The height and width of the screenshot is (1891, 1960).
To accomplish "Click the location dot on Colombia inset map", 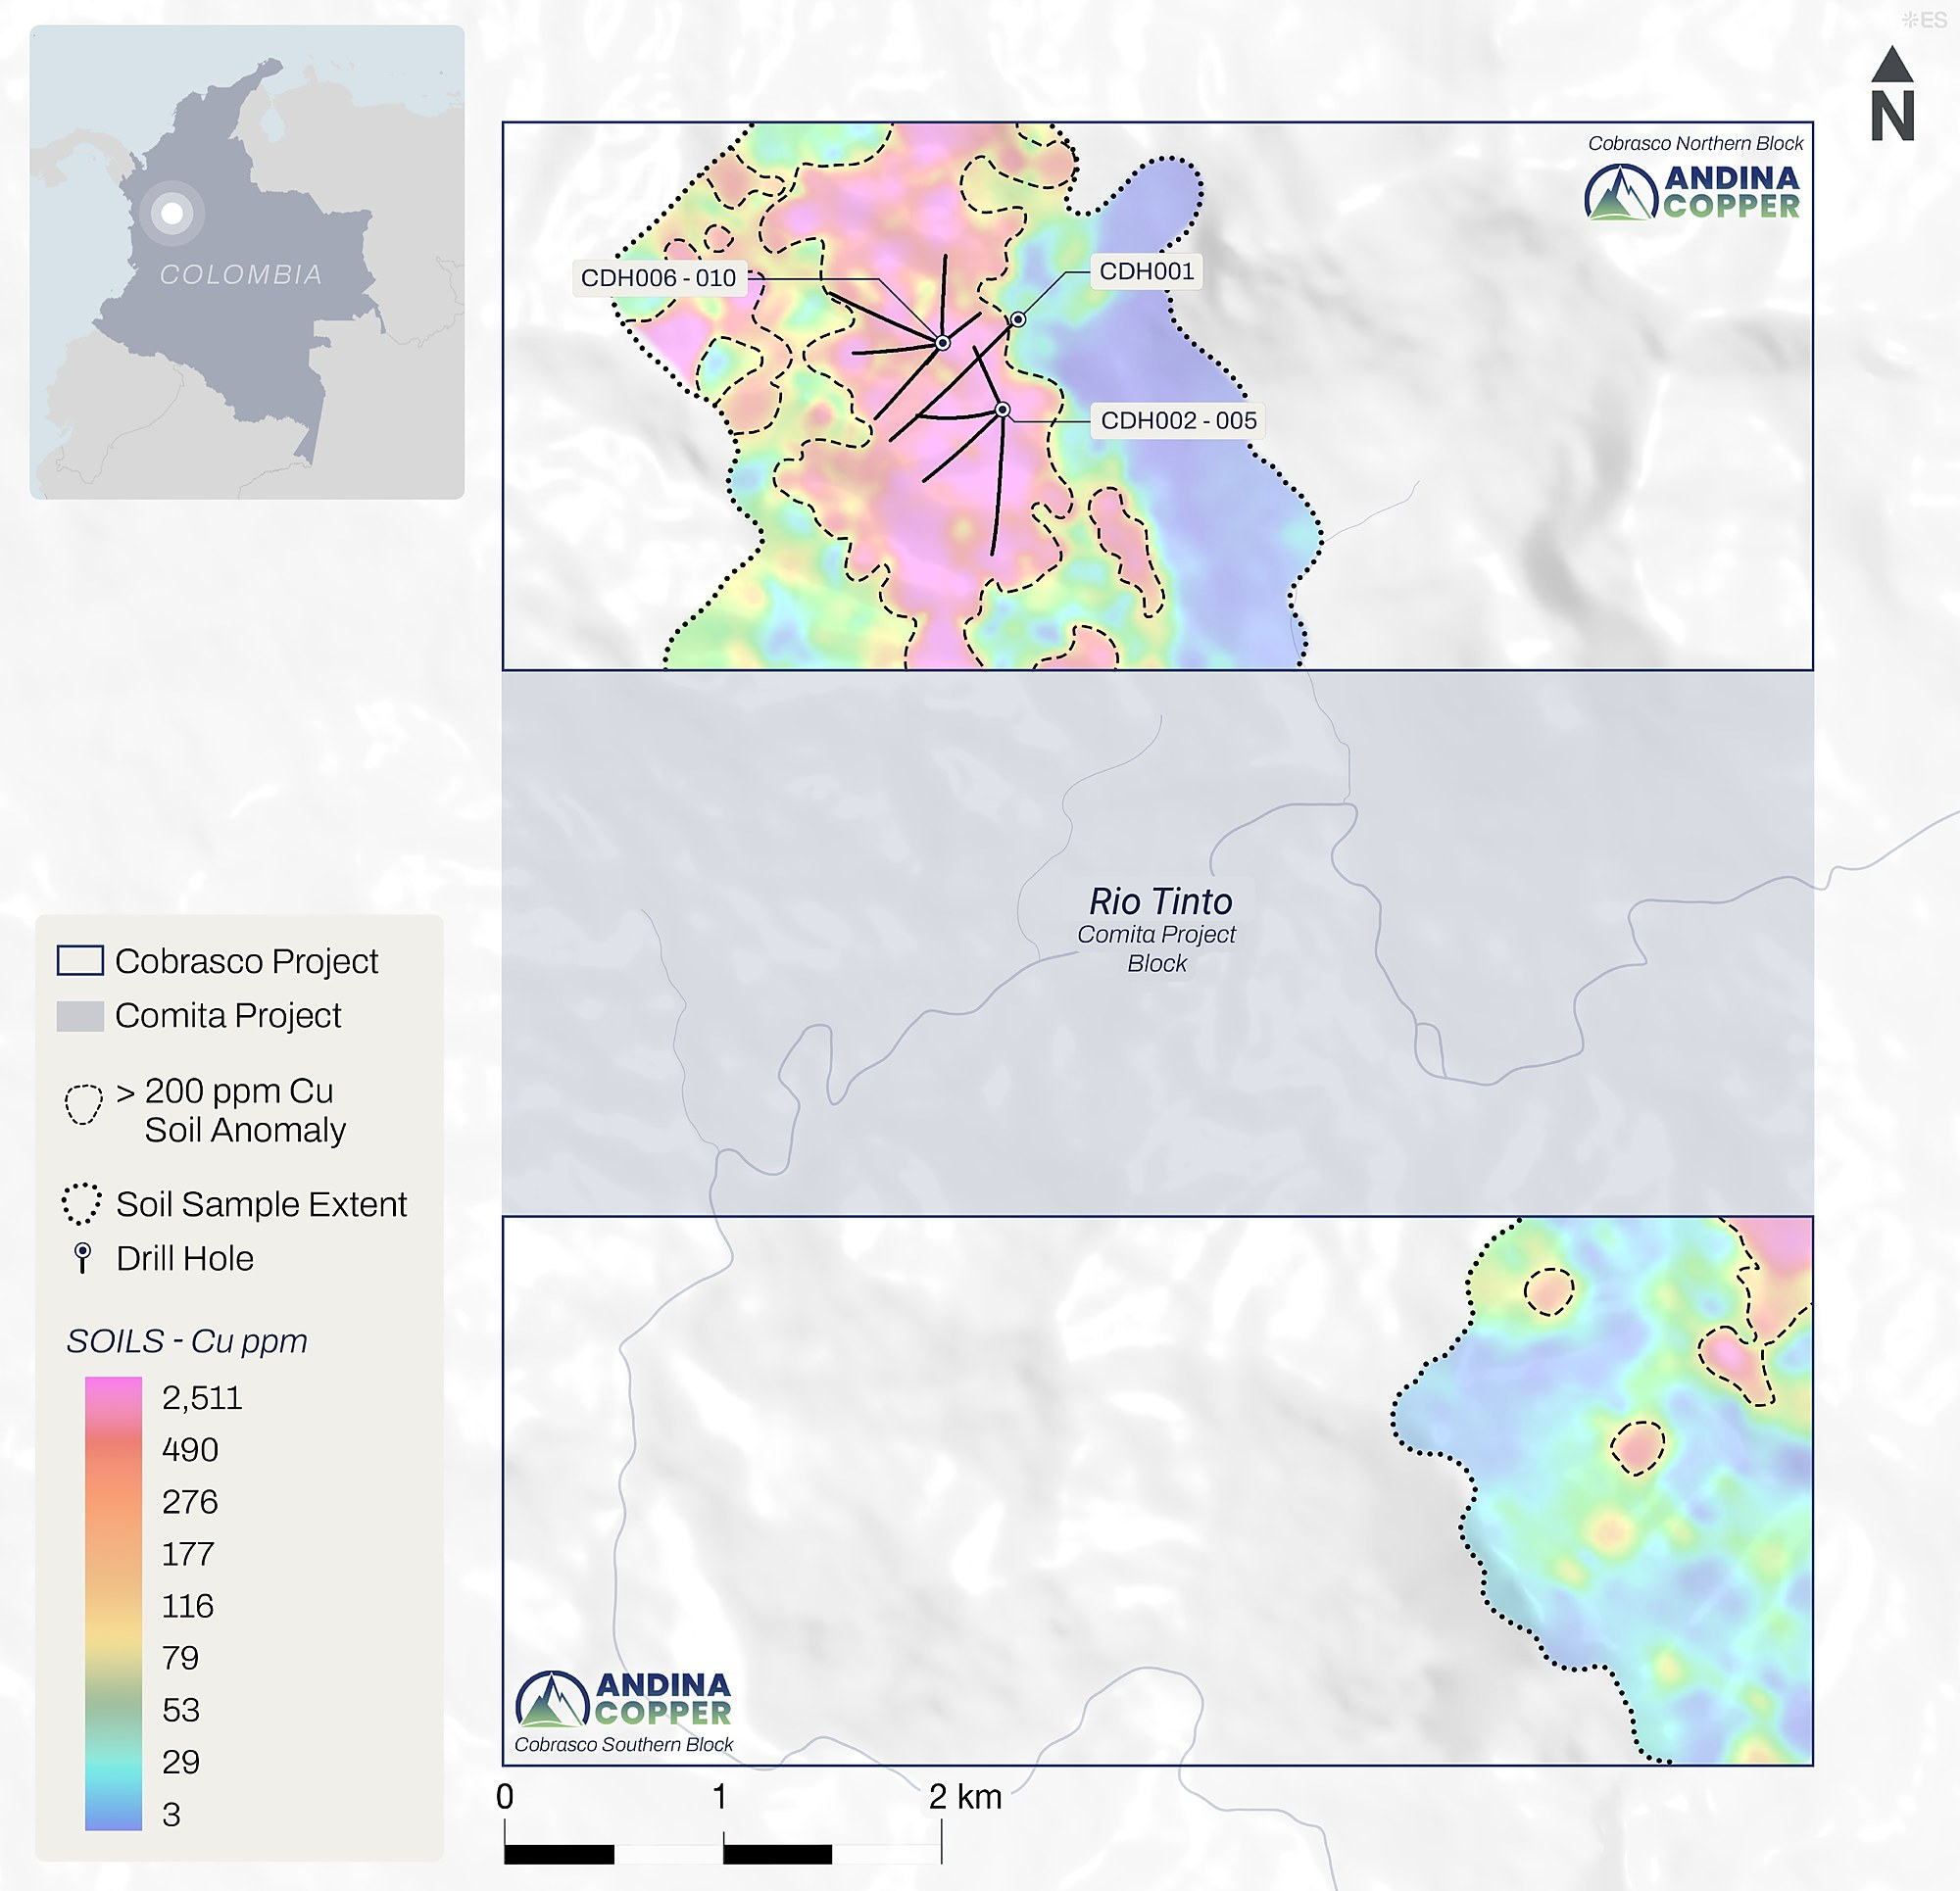I will [172, 213].
